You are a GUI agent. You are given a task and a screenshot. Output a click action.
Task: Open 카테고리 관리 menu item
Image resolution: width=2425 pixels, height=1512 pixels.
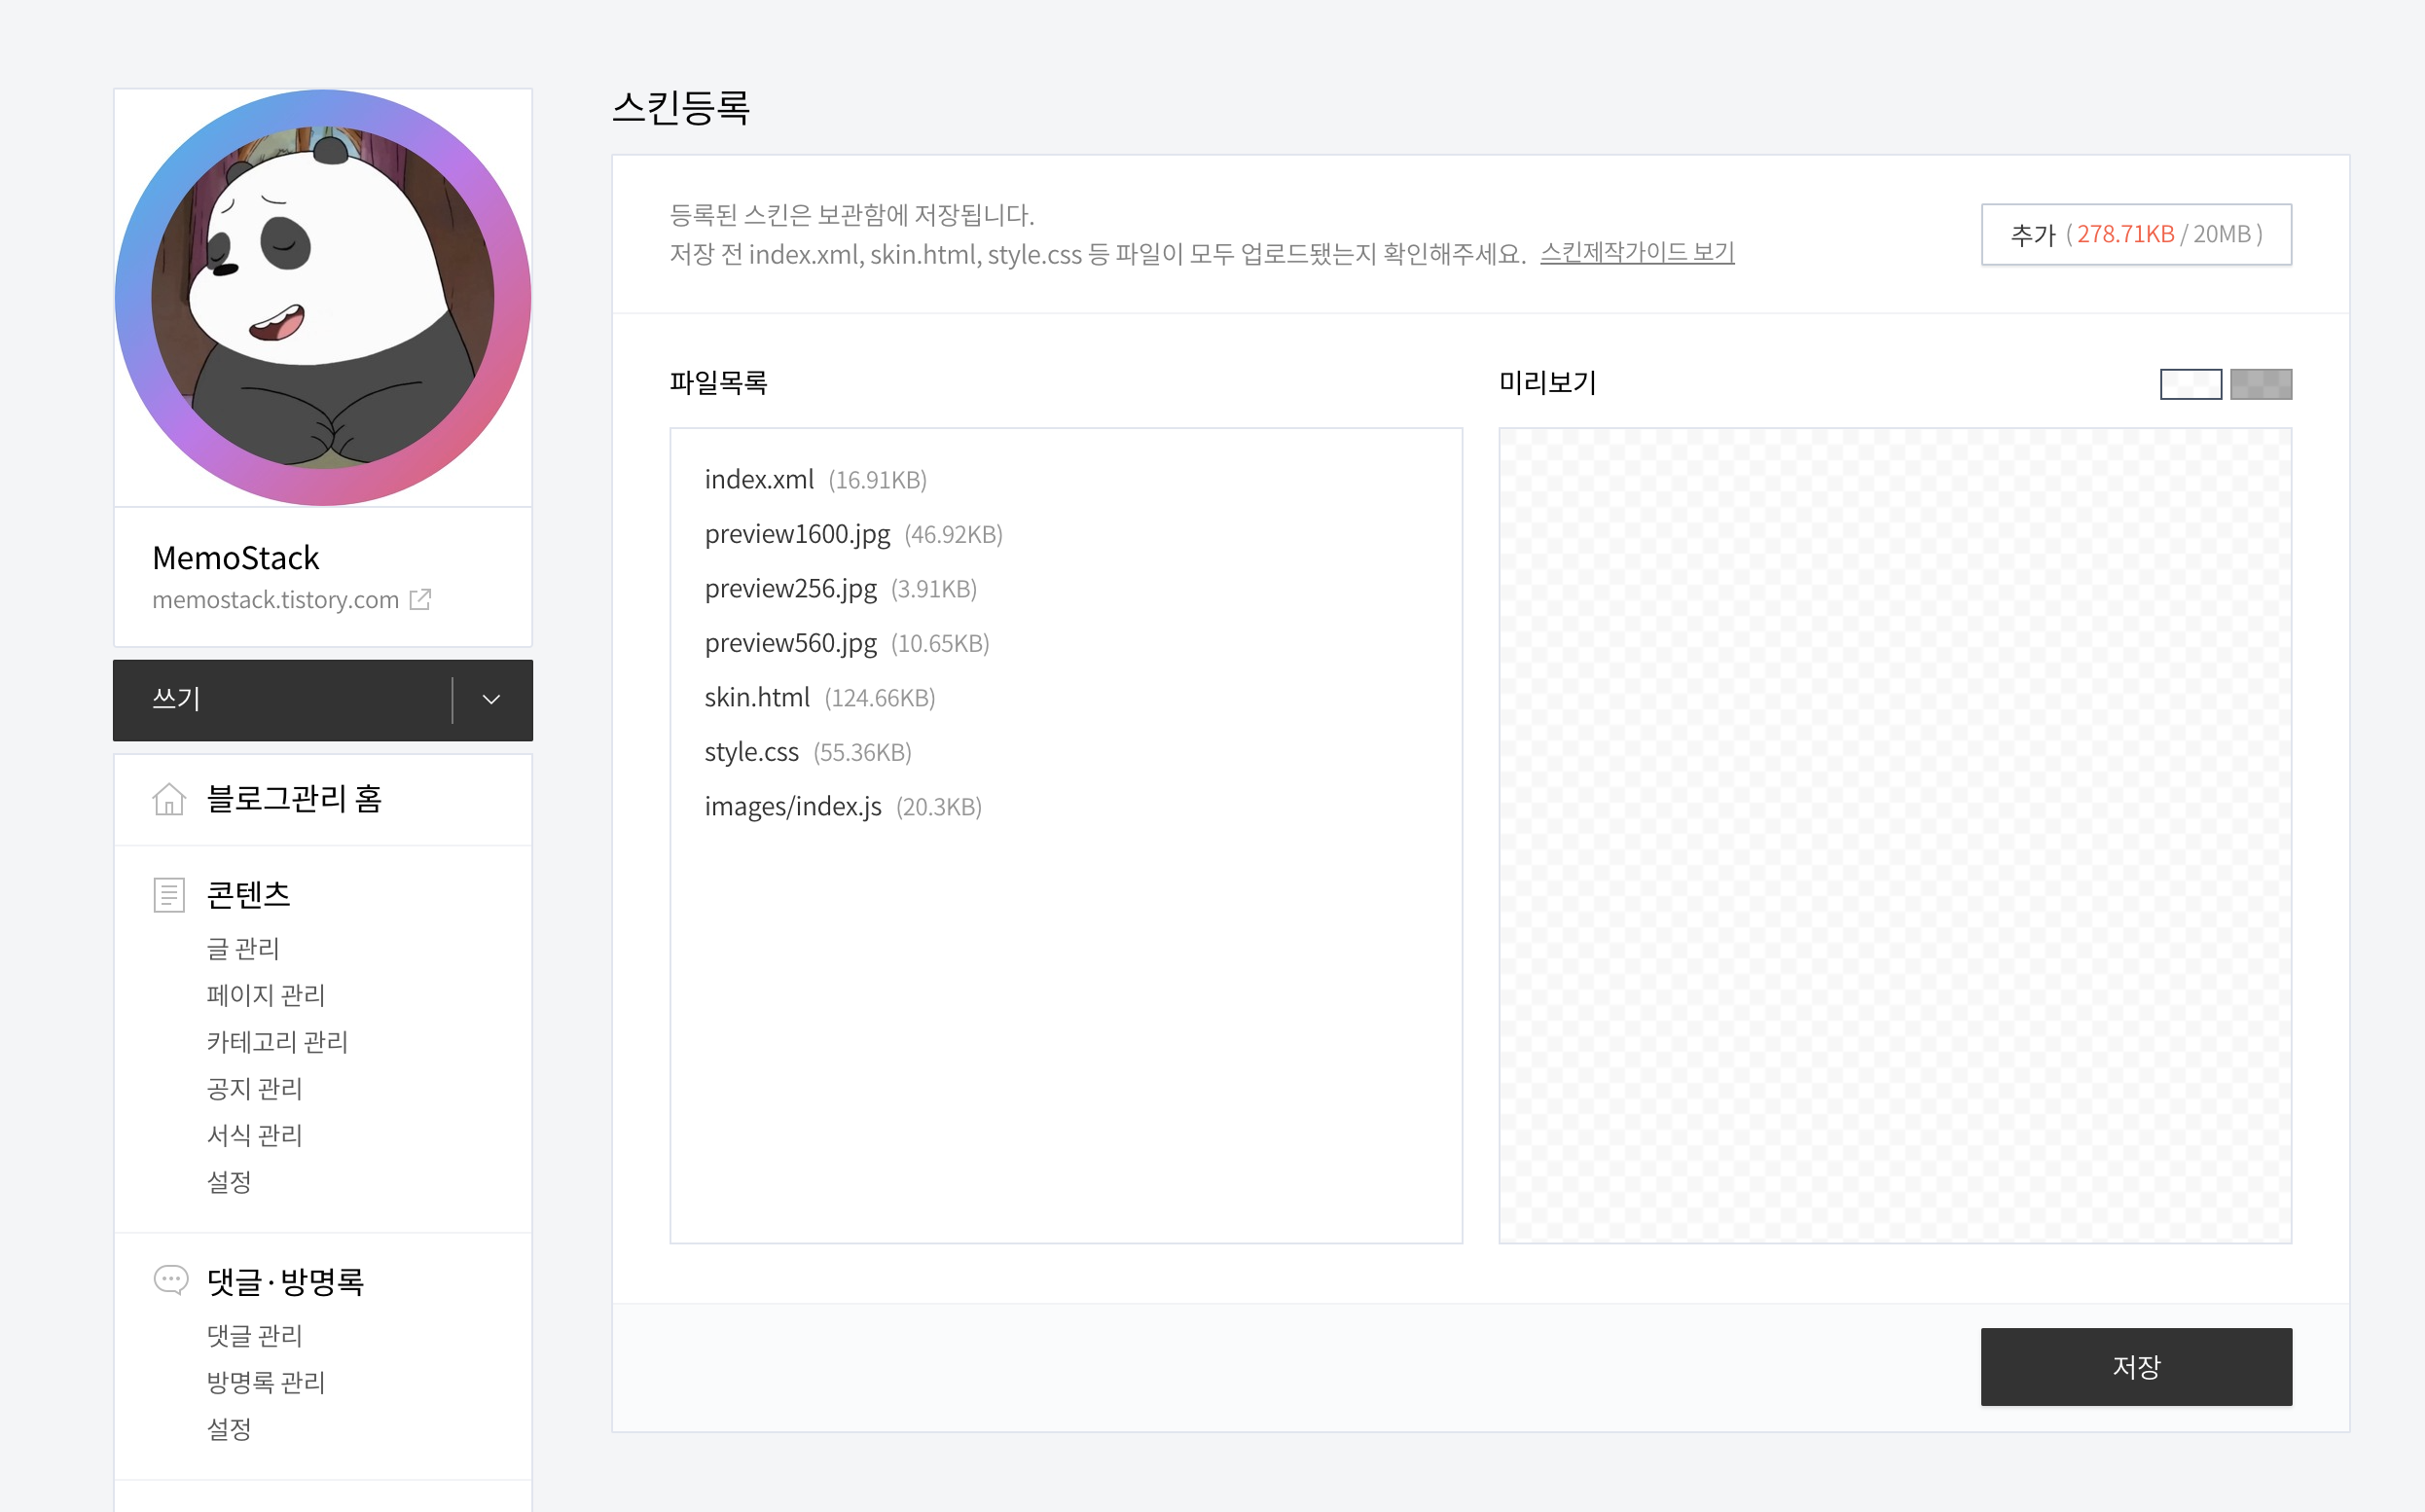point(277,1042)
